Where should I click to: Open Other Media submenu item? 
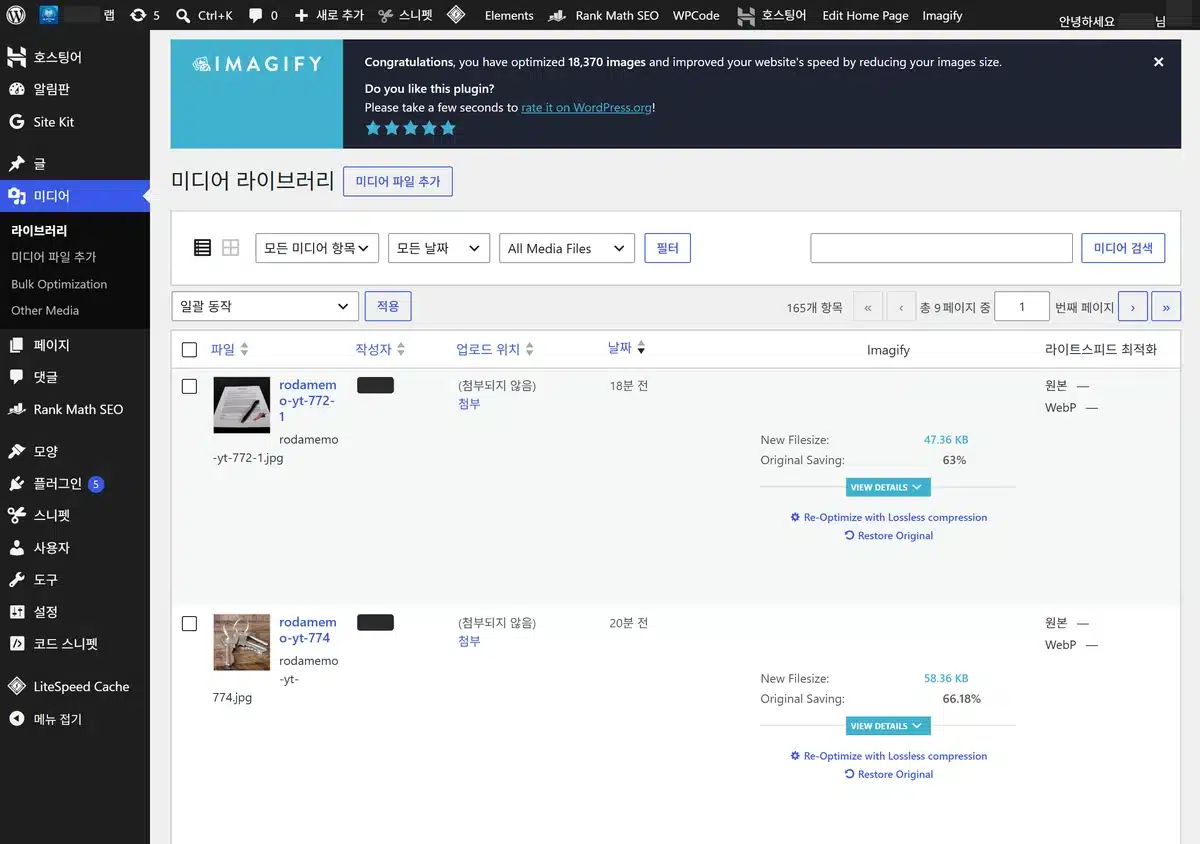click(x=45, y=310)
